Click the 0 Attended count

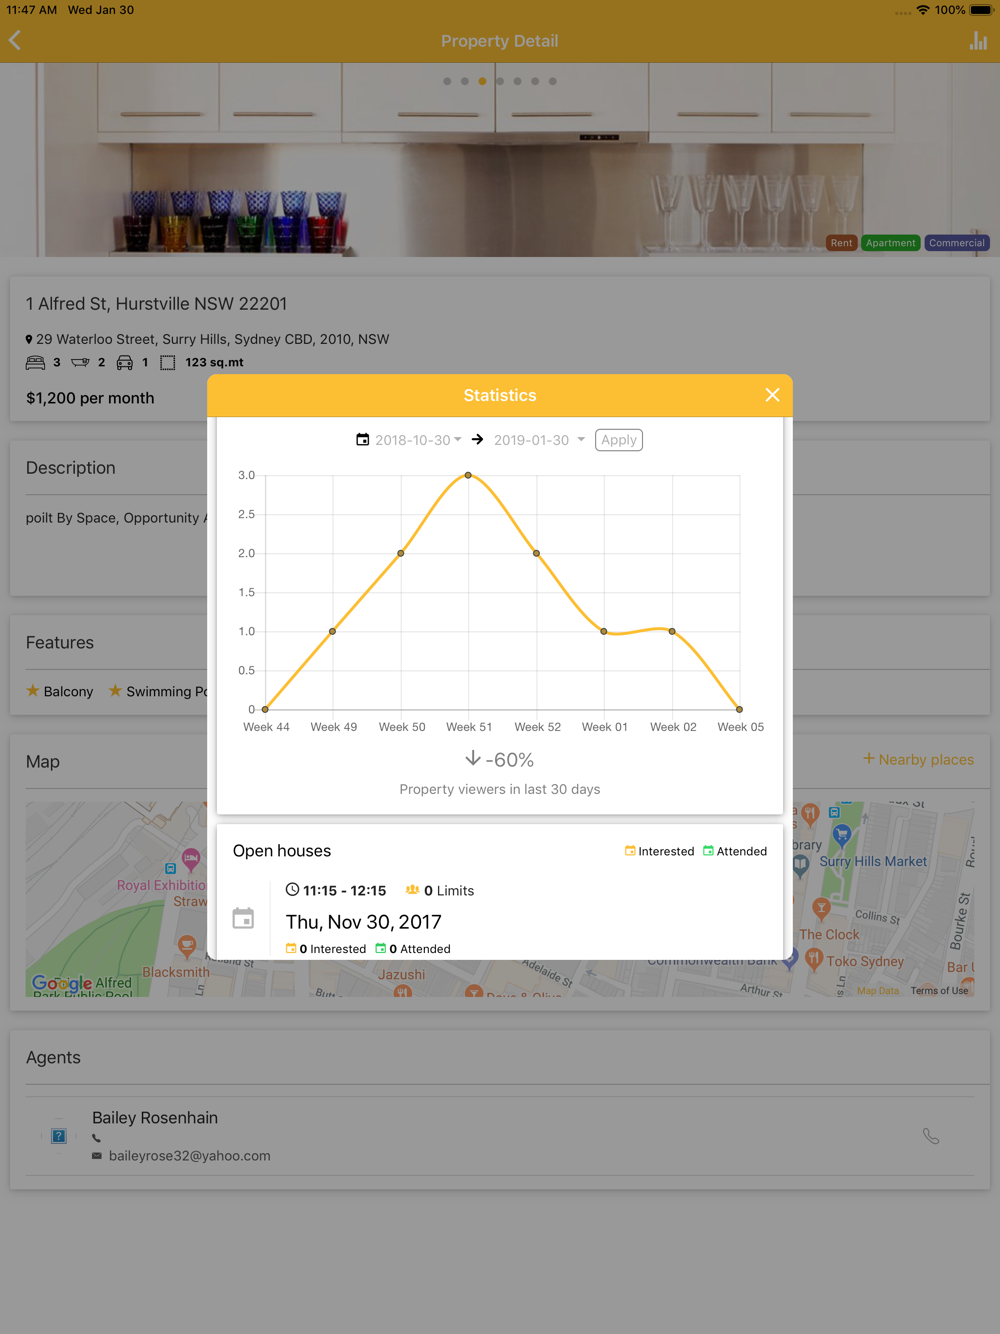(413, 949)
